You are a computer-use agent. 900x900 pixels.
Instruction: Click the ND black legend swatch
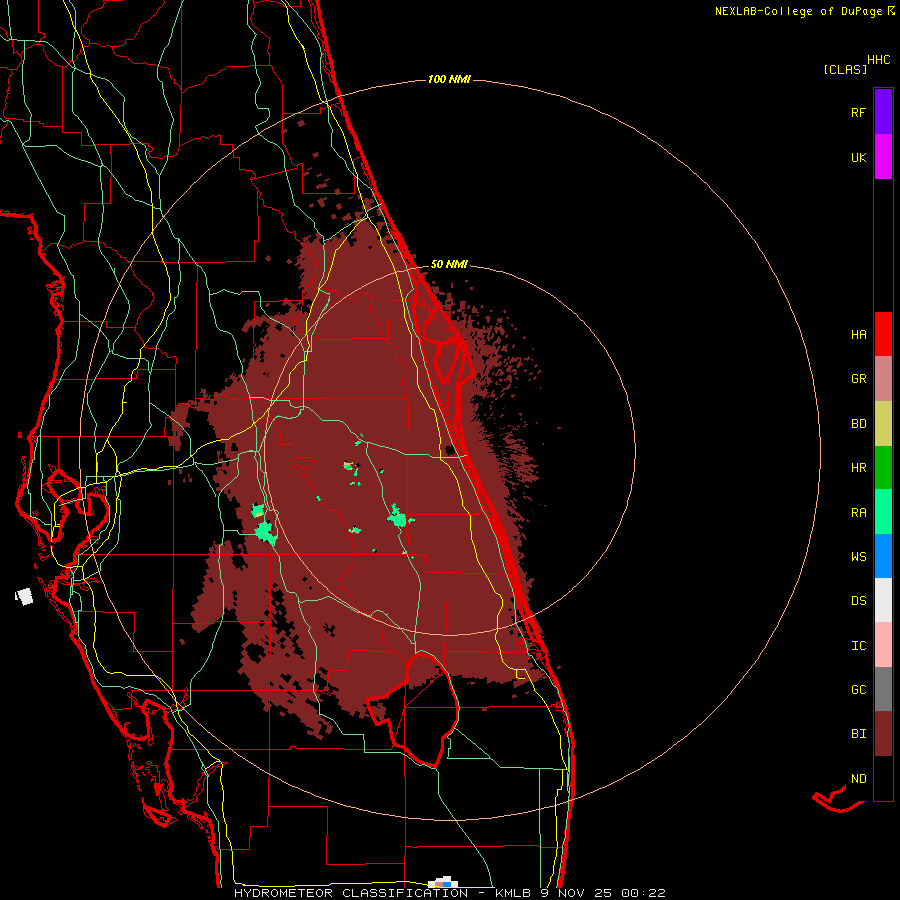883,778
